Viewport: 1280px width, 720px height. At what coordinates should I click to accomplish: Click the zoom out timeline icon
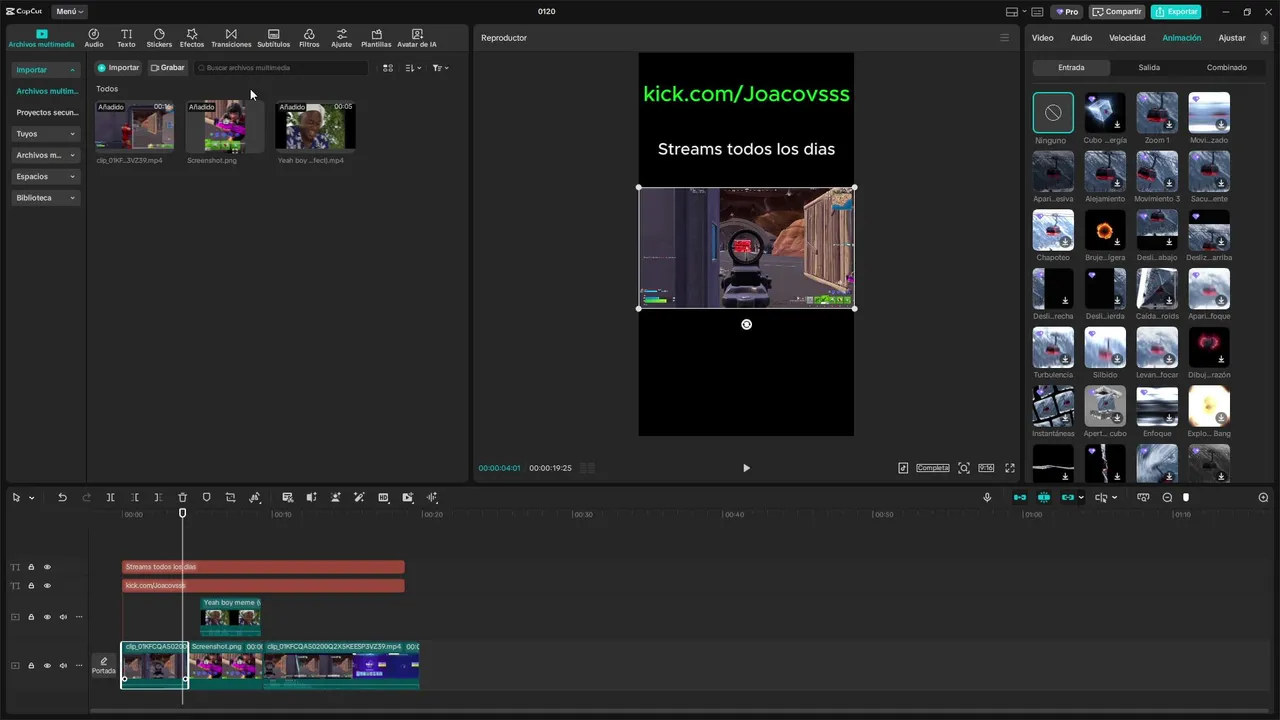click(x=1167, y=497)
